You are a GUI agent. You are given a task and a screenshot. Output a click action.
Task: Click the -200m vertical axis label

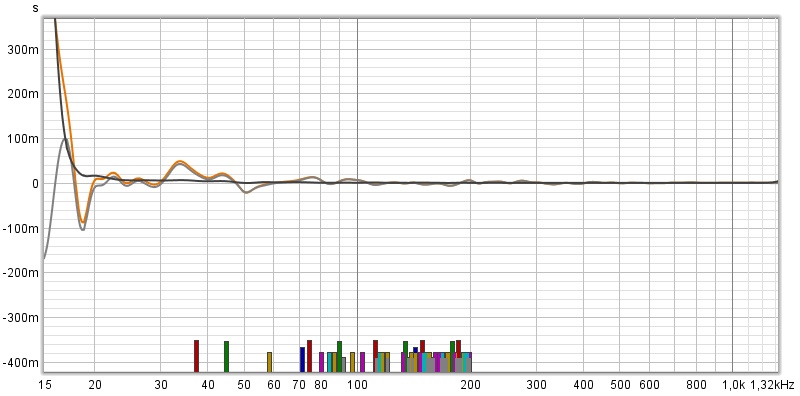pos(21,273)
